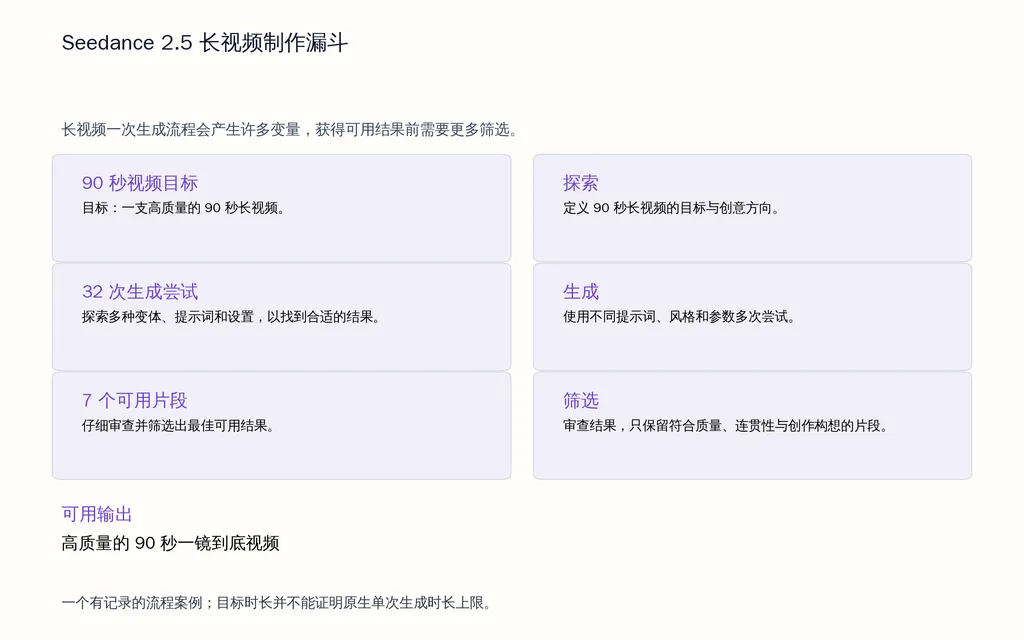Click the text starting "审查结果，只保留符合质量"
Screen dimensions: 1024x640
tap(725, 426)
